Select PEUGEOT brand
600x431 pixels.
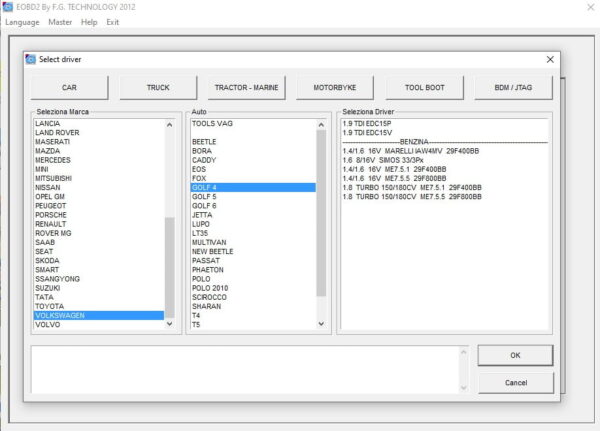point(99,206)
